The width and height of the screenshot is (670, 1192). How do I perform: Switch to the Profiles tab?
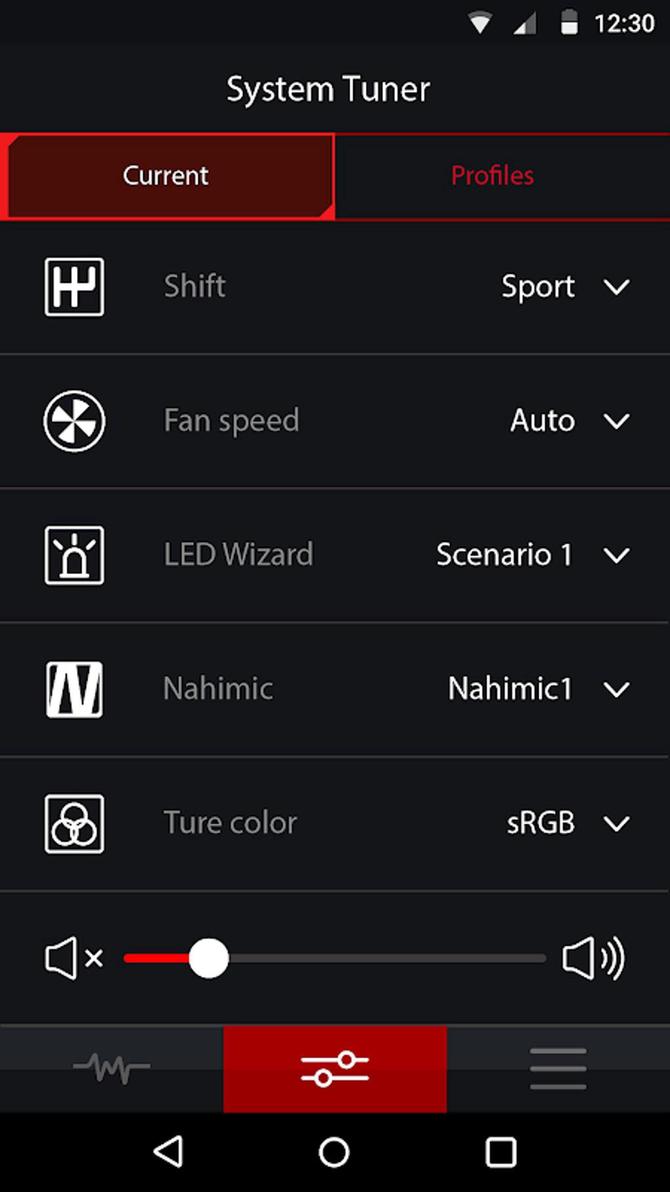[493, 176]
